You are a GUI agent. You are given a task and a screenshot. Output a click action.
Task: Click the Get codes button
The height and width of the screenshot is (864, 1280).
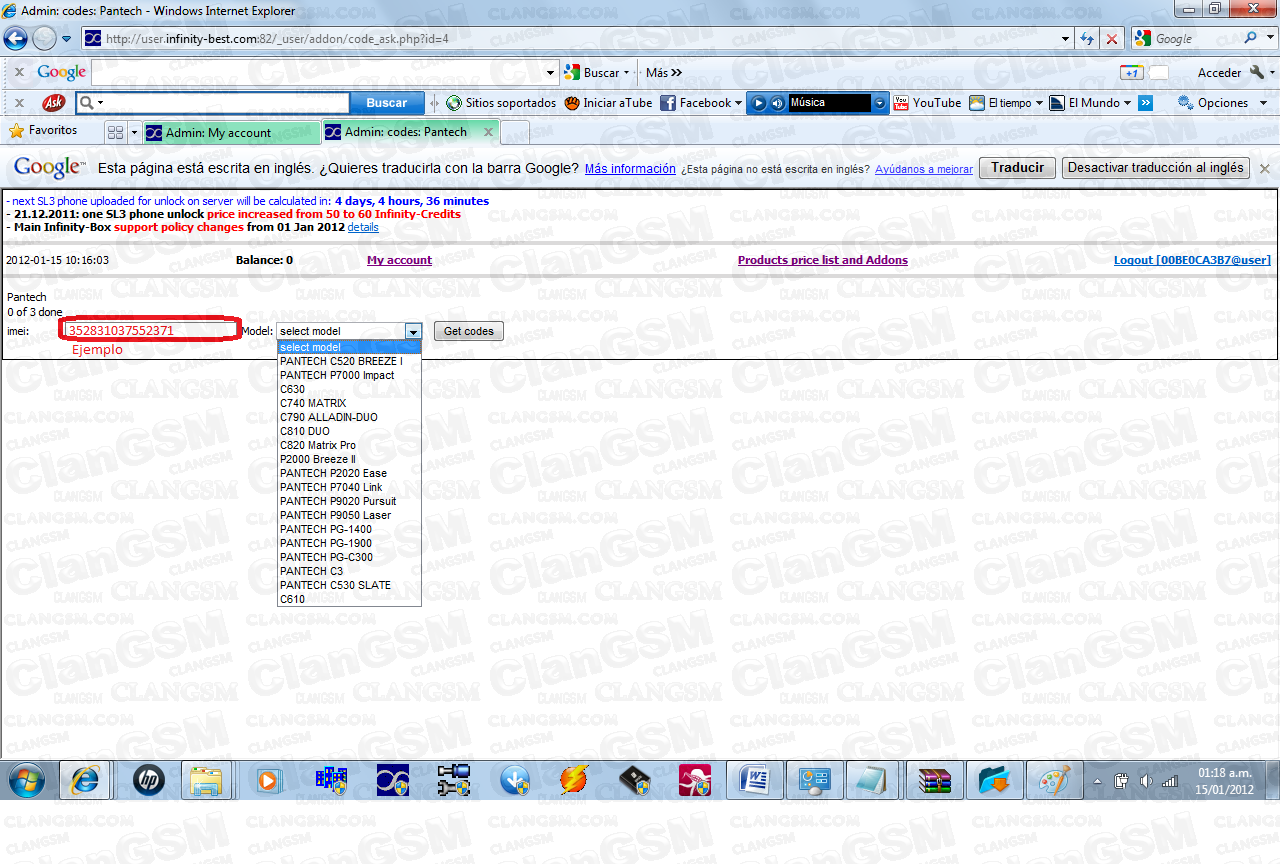tap(468, 330)
